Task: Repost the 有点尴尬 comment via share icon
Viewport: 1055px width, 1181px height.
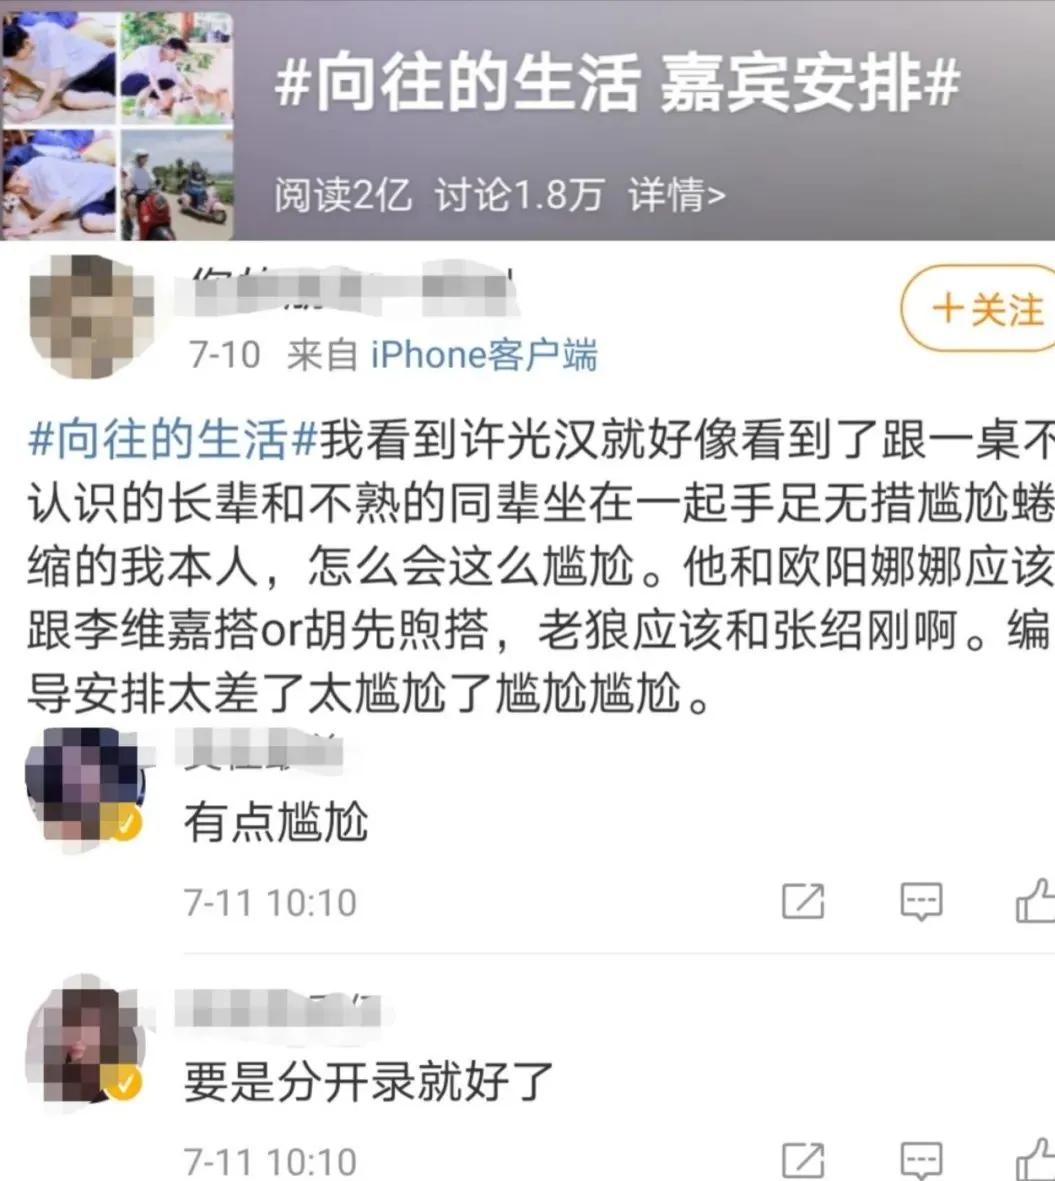Action: (x=803, y=901)
